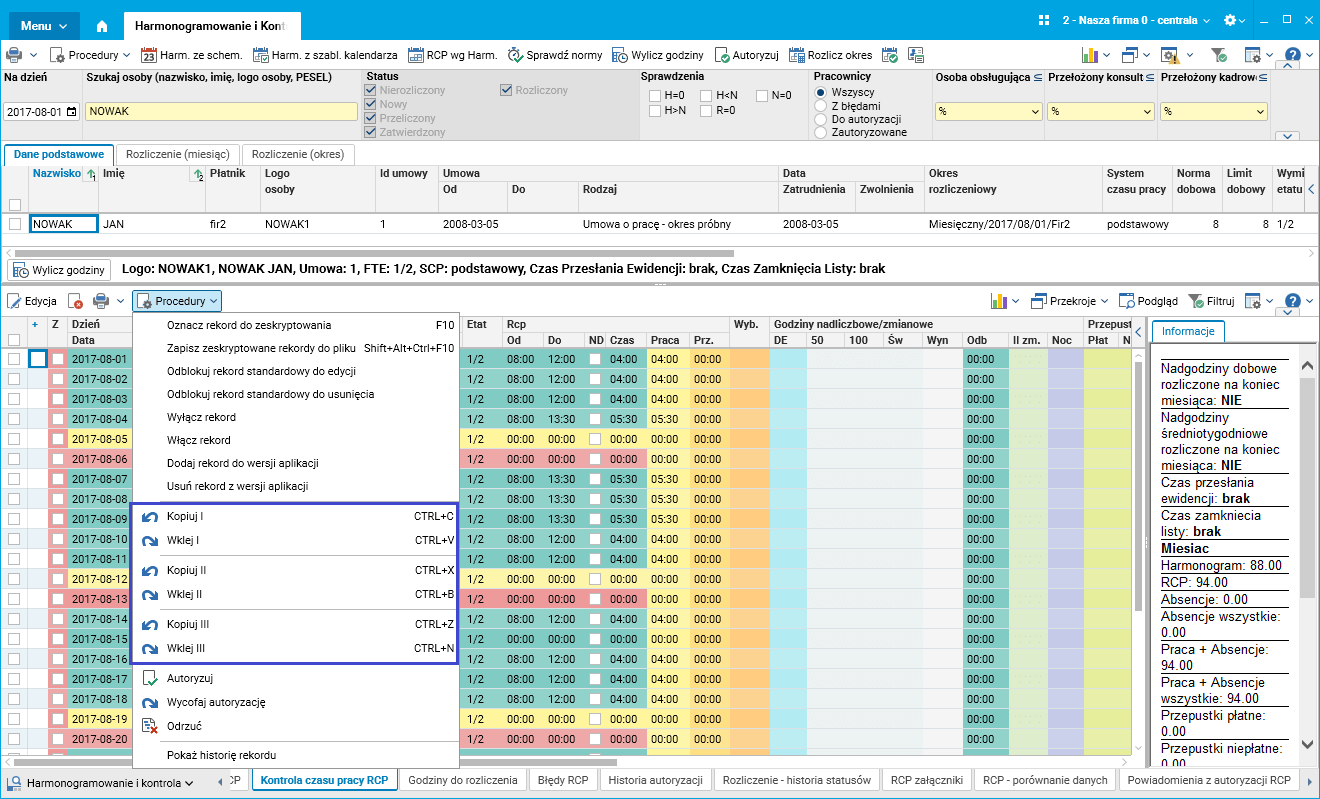Click the search person field with NOWAK

pyautogui.click(x=221, y=112)
